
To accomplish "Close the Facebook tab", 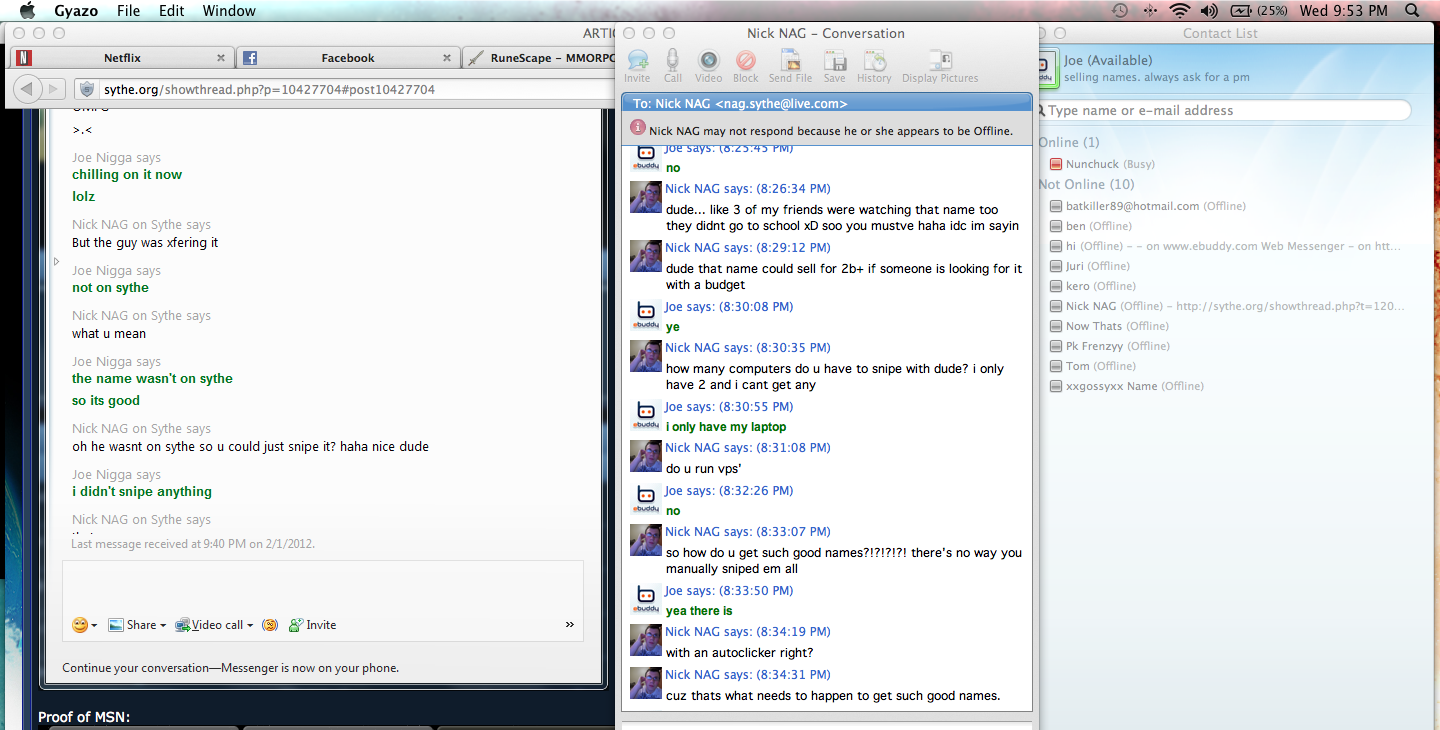I will [x=446, y=58].
